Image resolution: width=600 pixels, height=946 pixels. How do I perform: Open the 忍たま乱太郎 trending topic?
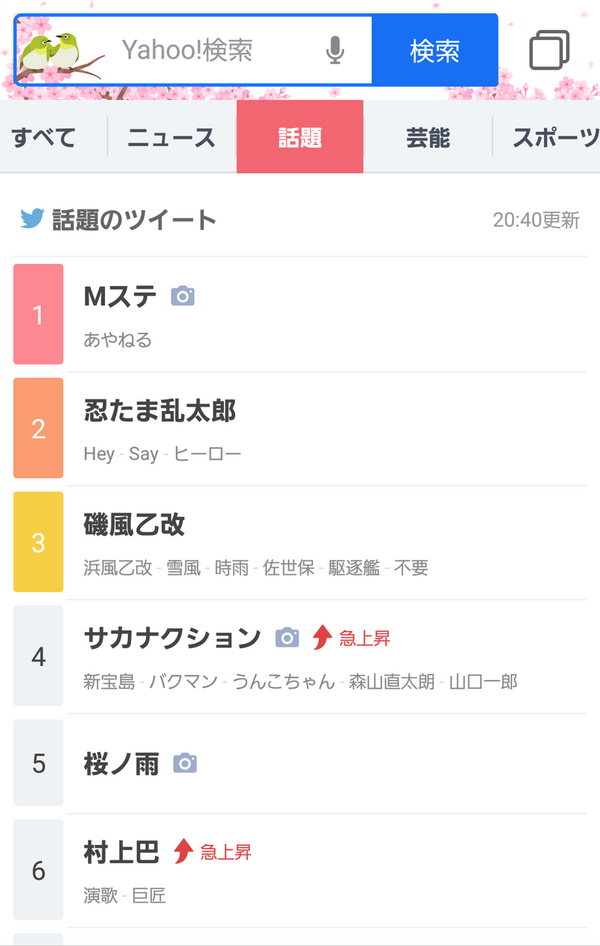click(160, 410)
